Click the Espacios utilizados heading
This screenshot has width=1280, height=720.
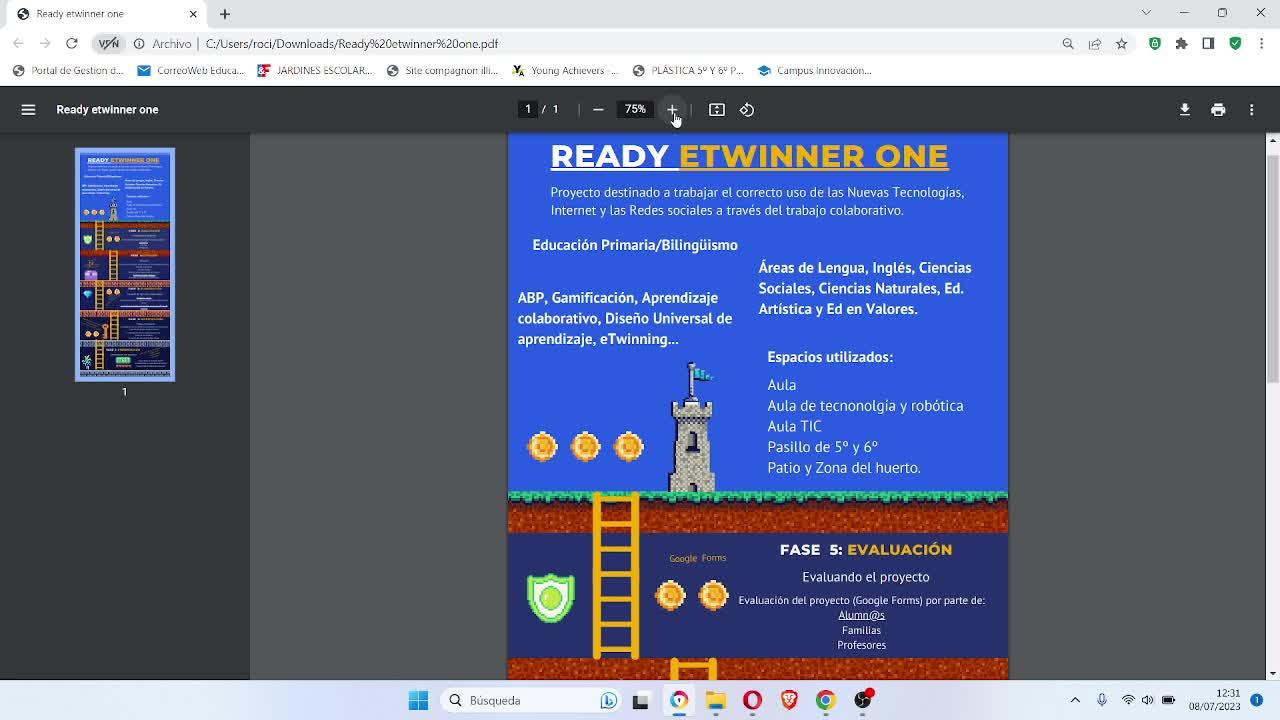(x=830, y=357)
